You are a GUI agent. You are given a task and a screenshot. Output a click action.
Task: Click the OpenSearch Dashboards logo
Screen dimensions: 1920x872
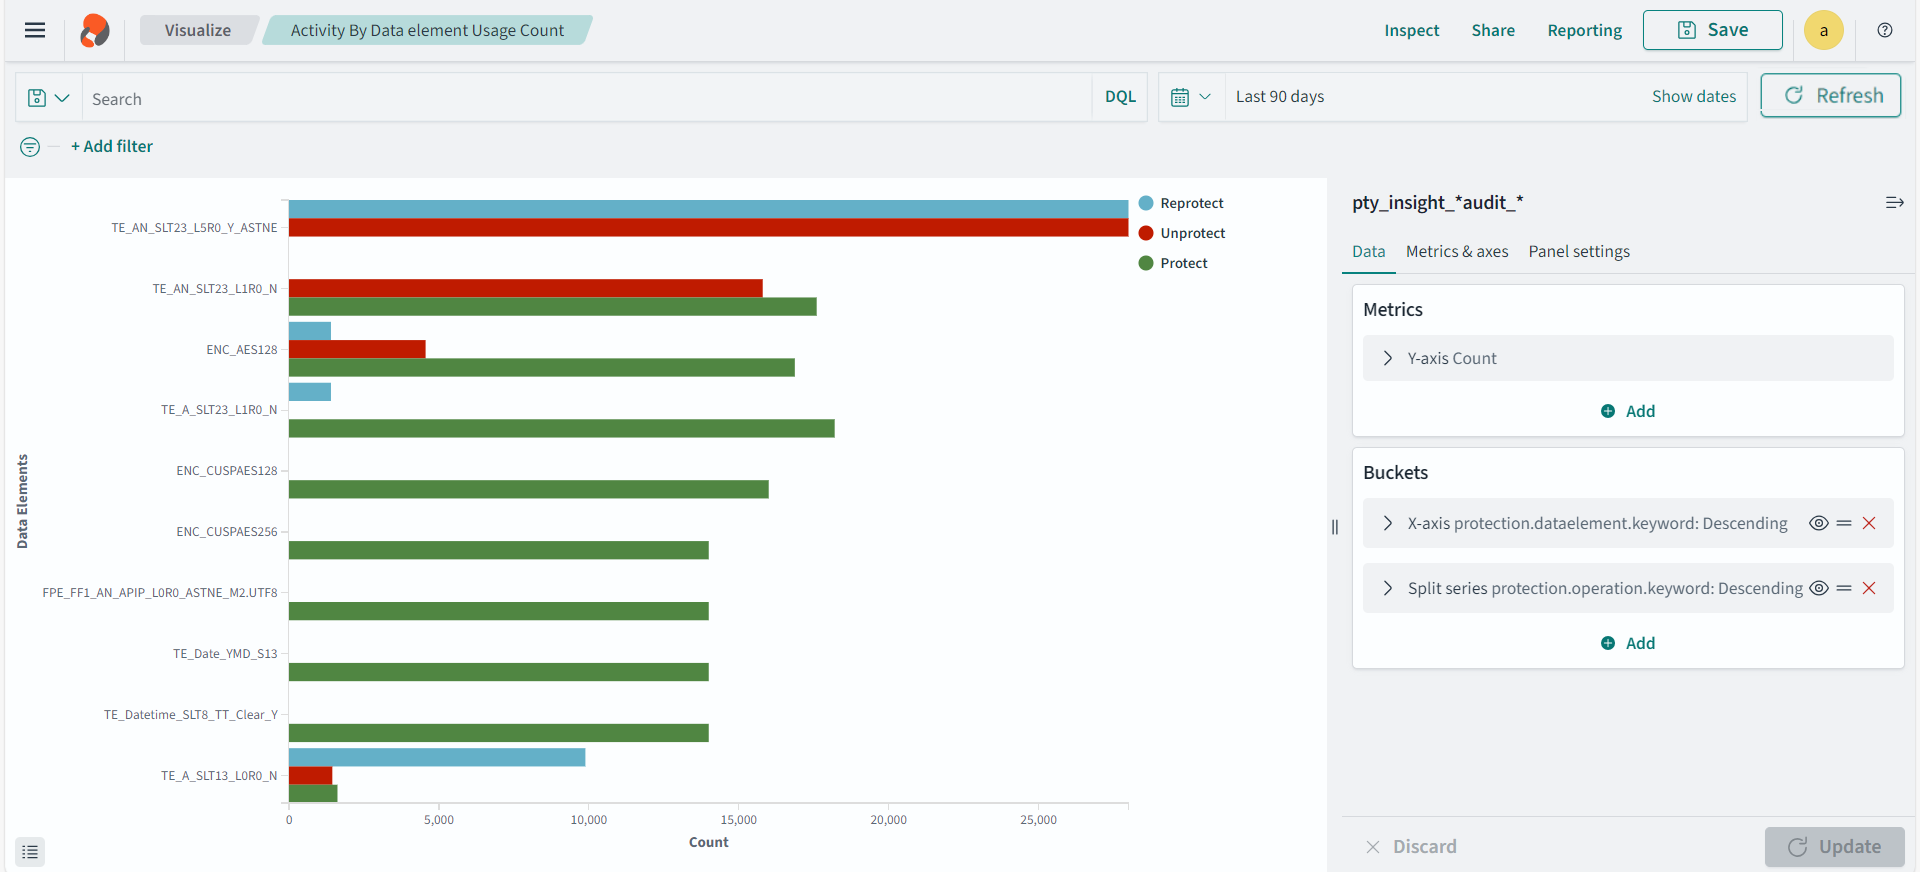(95, 30)
